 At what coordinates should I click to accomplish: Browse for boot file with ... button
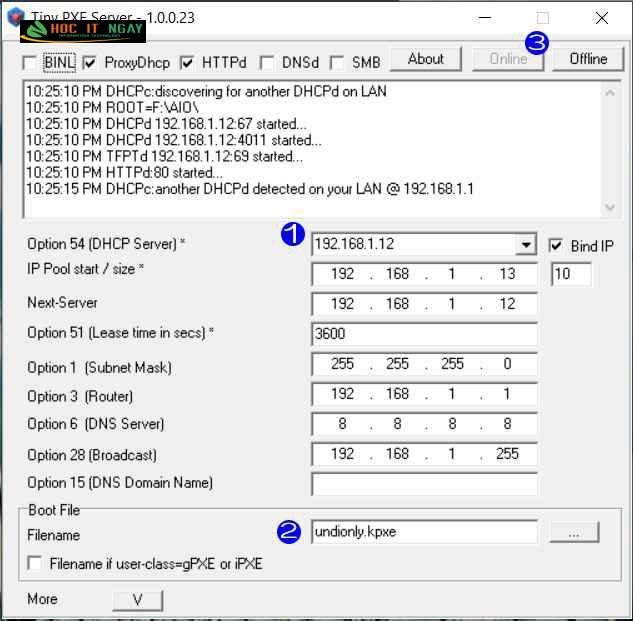(574, 533)
